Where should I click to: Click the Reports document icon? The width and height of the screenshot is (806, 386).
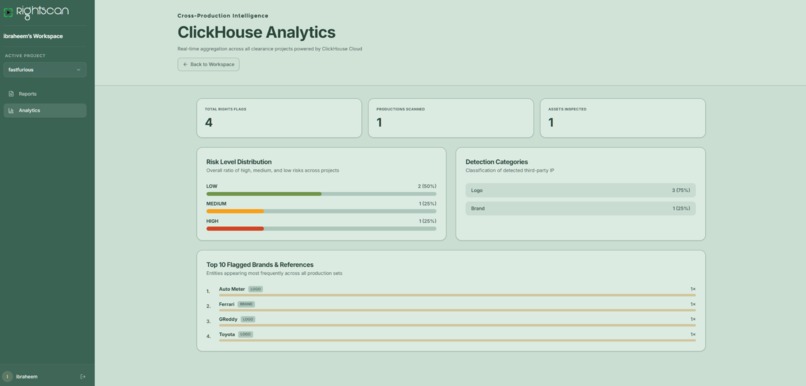click(x=11, y=94)
